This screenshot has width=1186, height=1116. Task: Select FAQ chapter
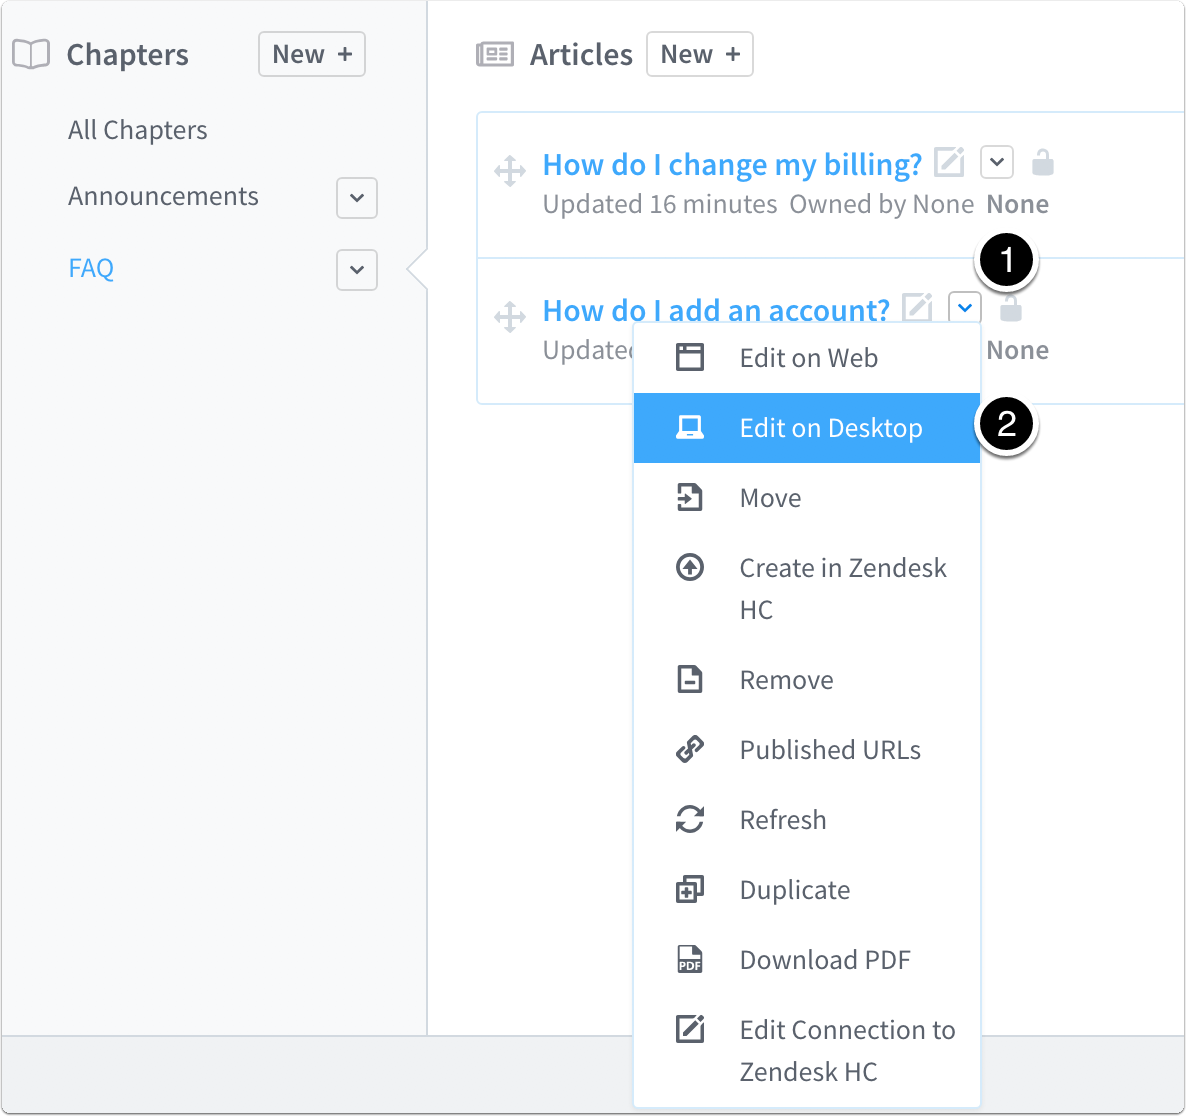[x=91, y=268]
